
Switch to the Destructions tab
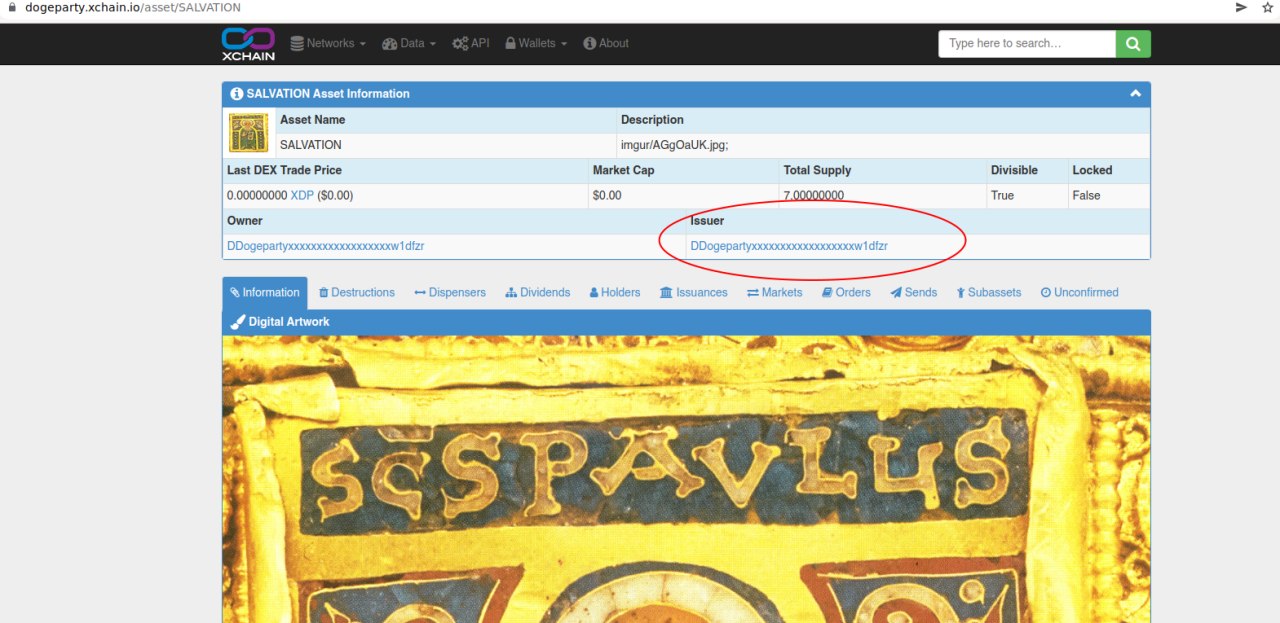357,293
